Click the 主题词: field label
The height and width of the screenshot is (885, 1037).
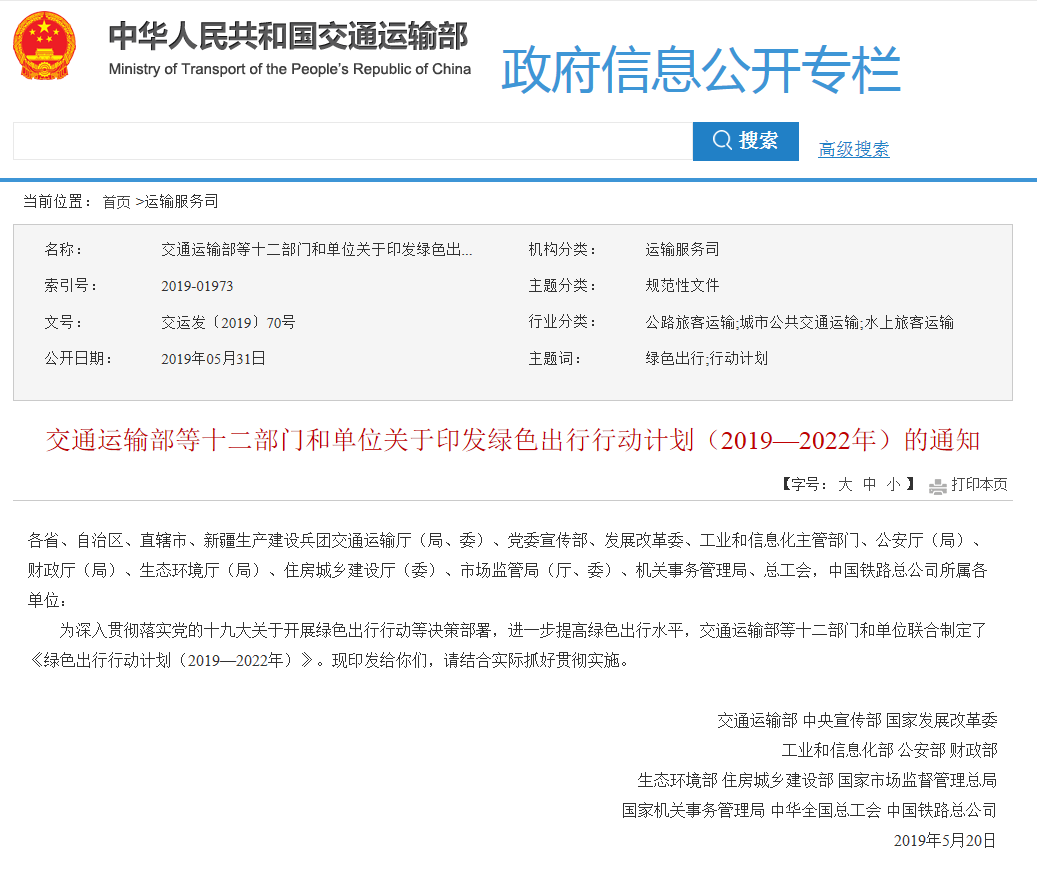click(555, 358)
